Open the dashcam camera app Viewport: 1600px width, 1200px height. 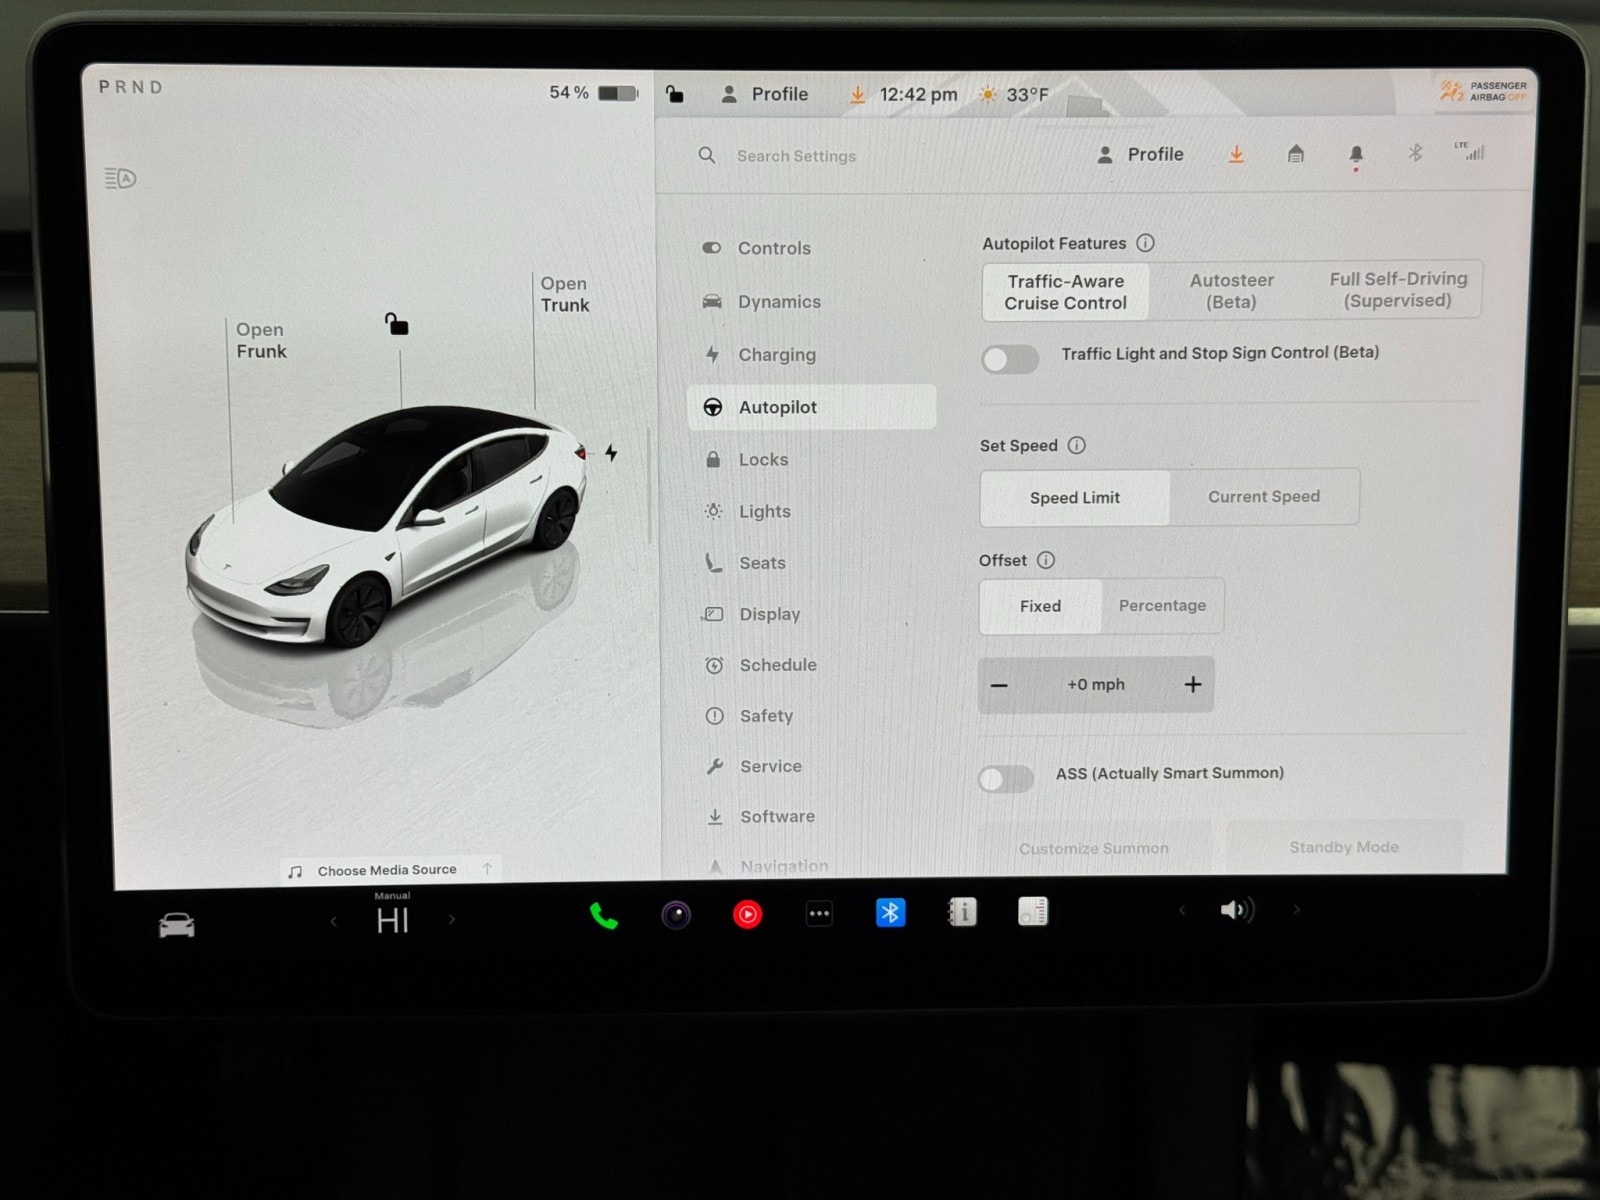click(x=676, y=915)
